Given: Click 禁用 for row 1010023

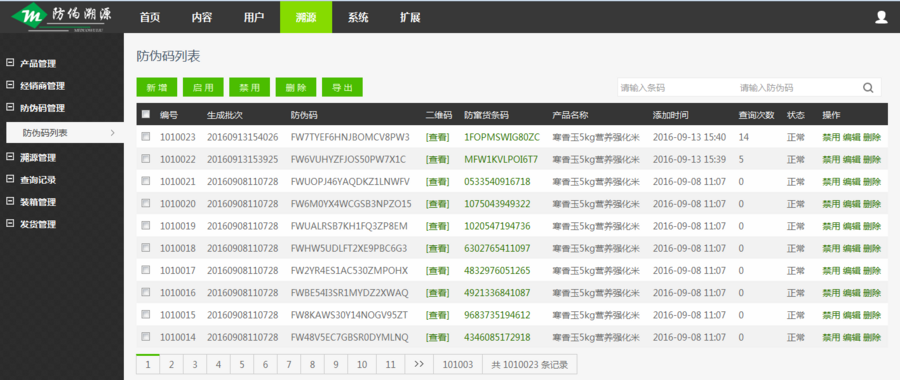Looking at the screenshot, I should (x=831, y=137).
